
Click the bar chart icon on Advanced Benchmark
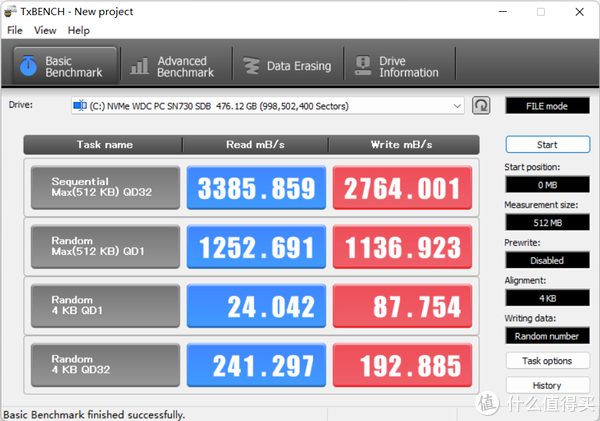point(139,66)
